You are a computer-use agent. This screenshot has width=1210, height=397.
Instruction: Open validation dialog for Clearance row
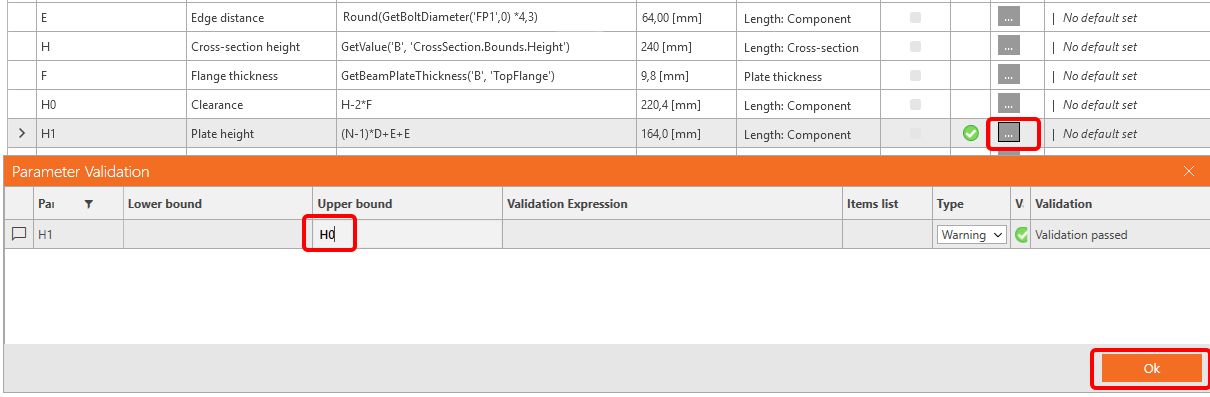pos(1009,104)
